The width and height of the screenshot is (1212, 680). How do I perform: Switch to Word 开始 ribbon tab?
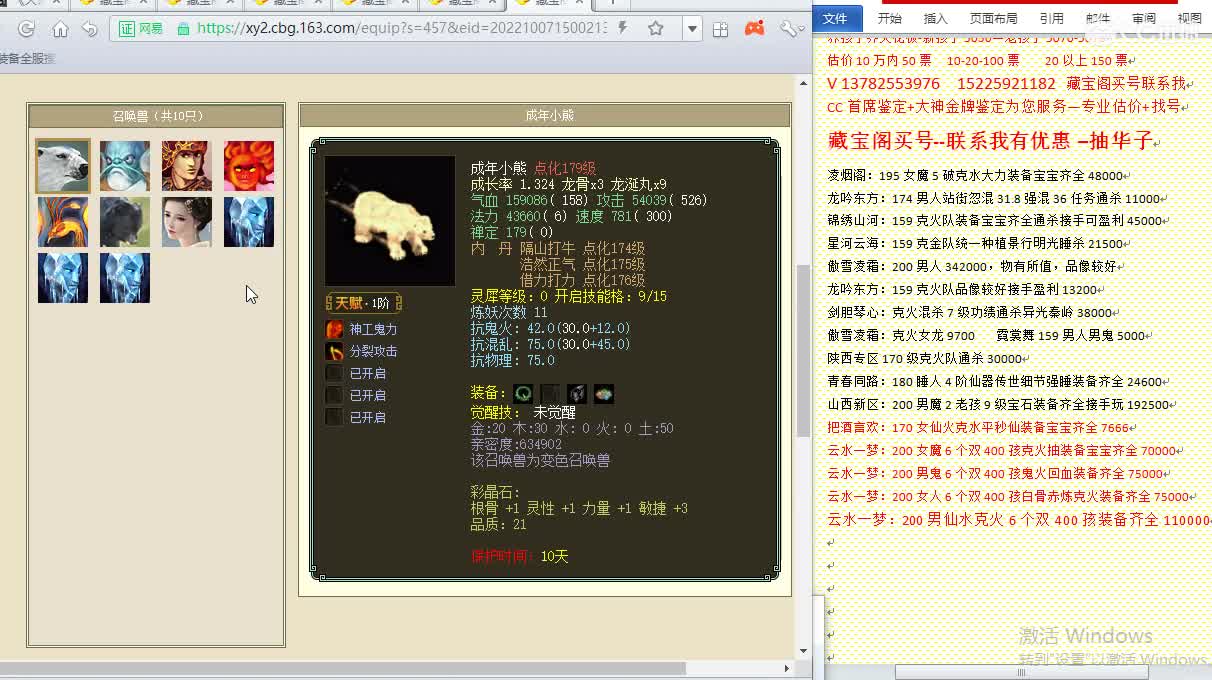point(889,18)
